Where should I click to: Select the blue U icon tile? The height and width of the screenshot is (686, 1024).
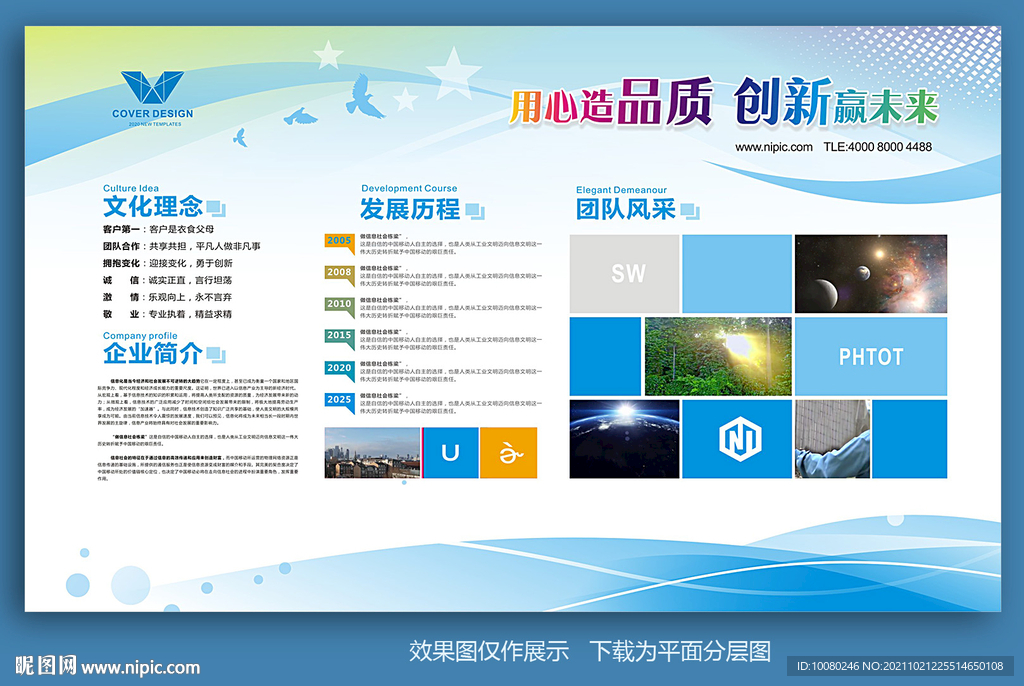451,453
